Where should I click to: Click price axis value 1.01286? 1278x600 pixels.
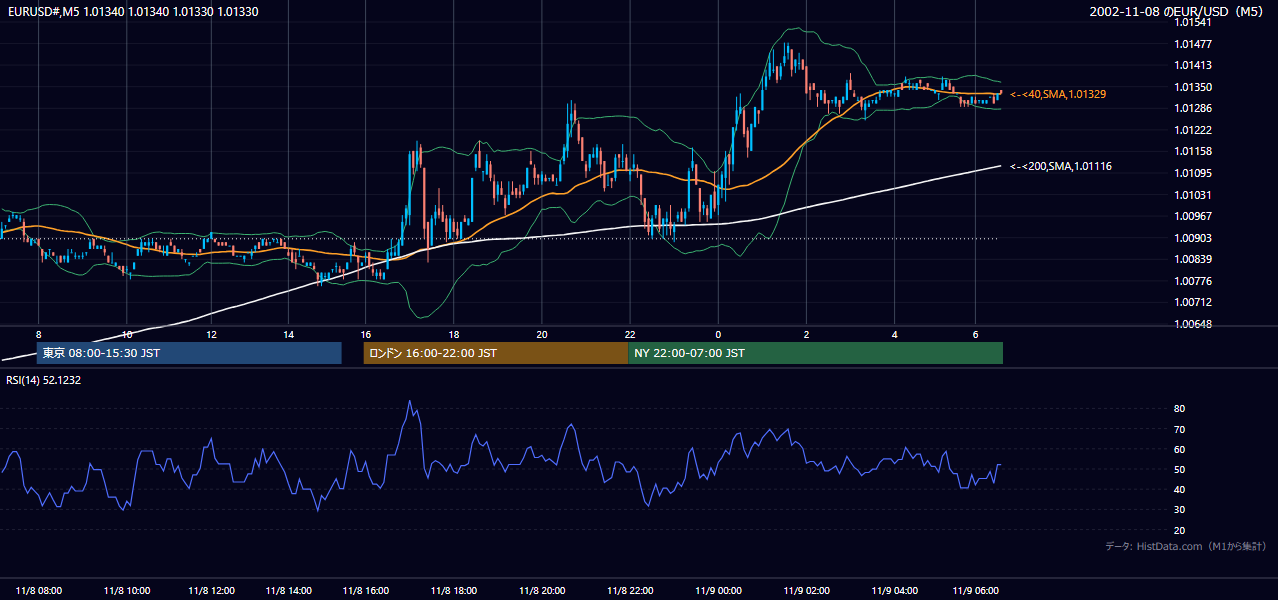(1194, 109)
